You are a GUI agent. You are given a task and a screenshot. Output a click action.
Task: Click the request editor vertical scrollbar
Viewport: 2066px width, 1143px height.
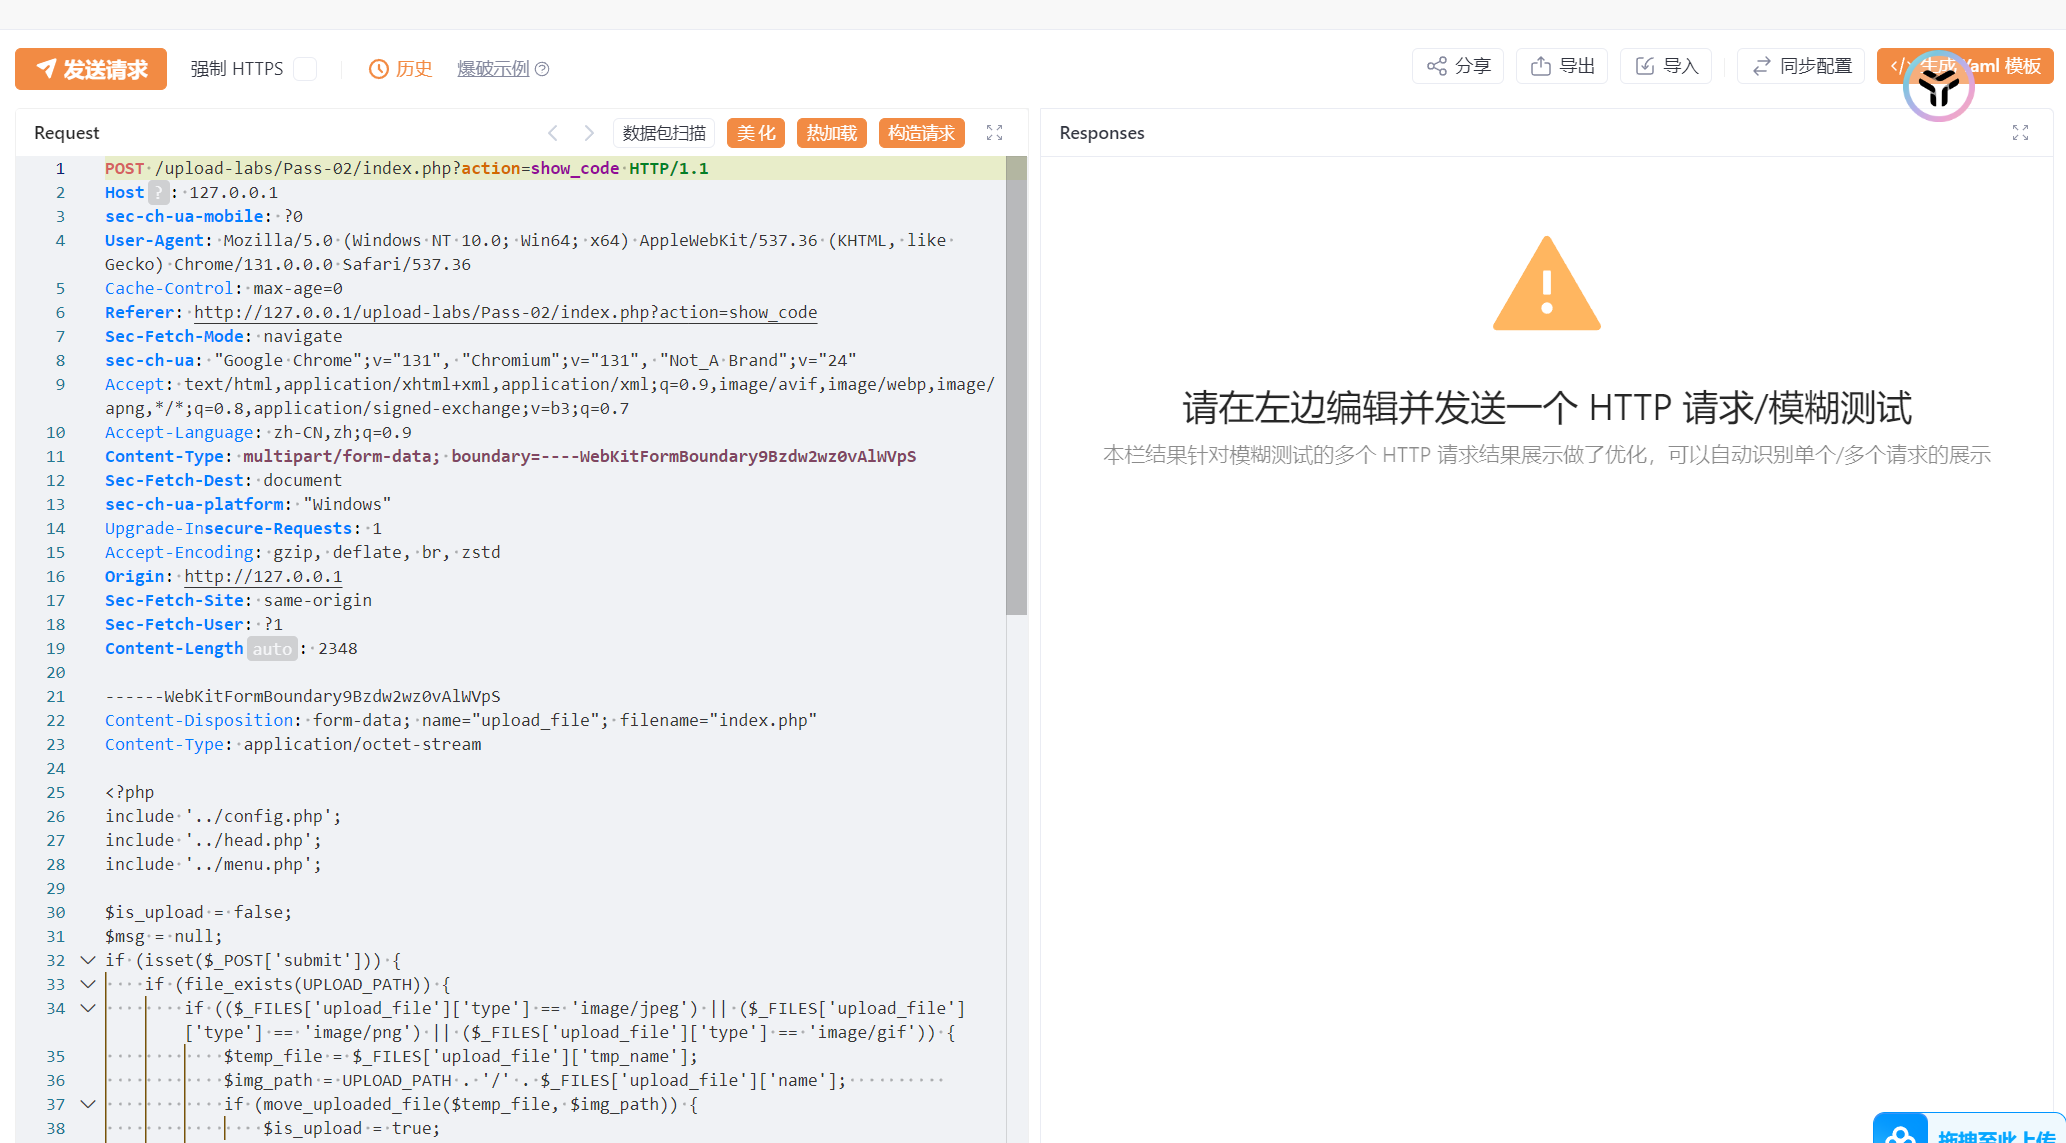[x=1016, y=385]
